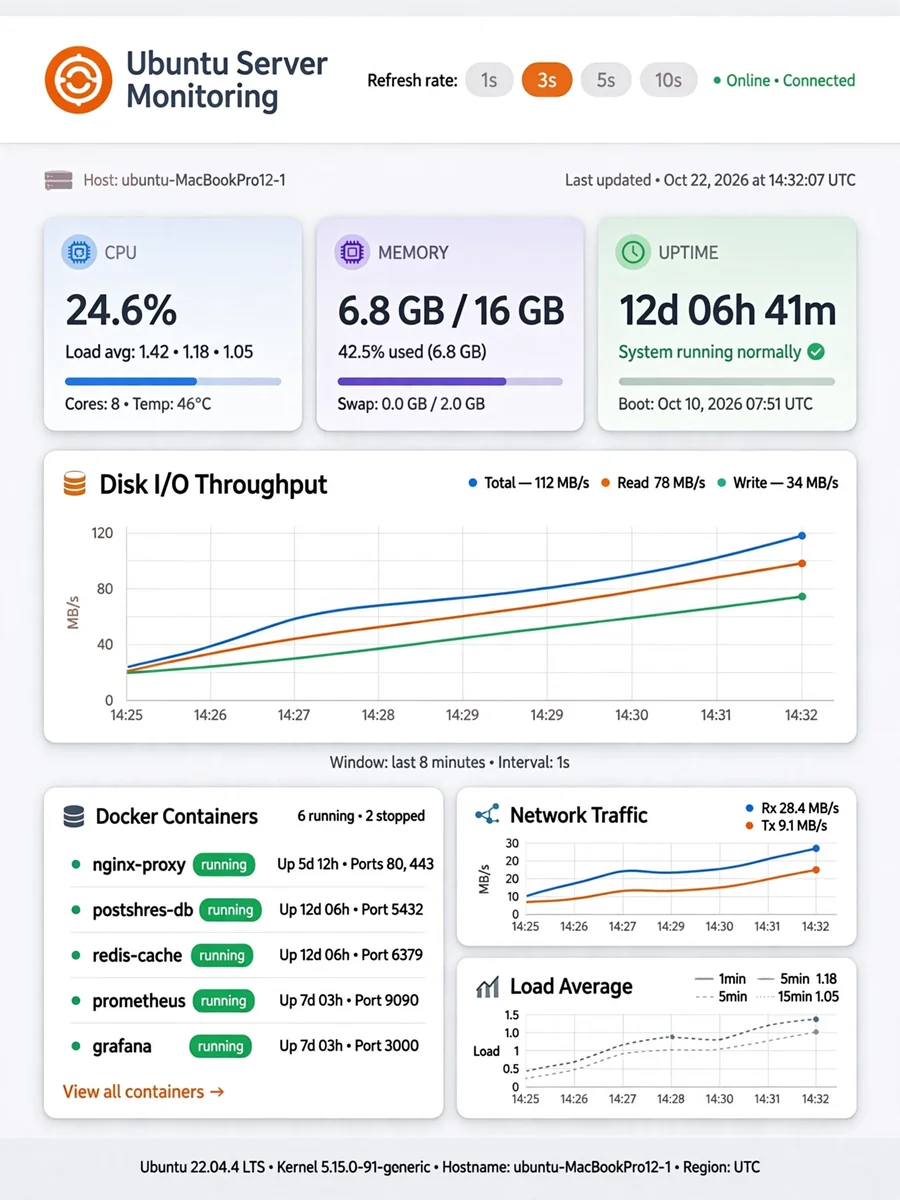Viewport: 900px width, 1200px height.
Task: Click the green status dot beside nginx-proxy
Action: (x=76, y=864)
